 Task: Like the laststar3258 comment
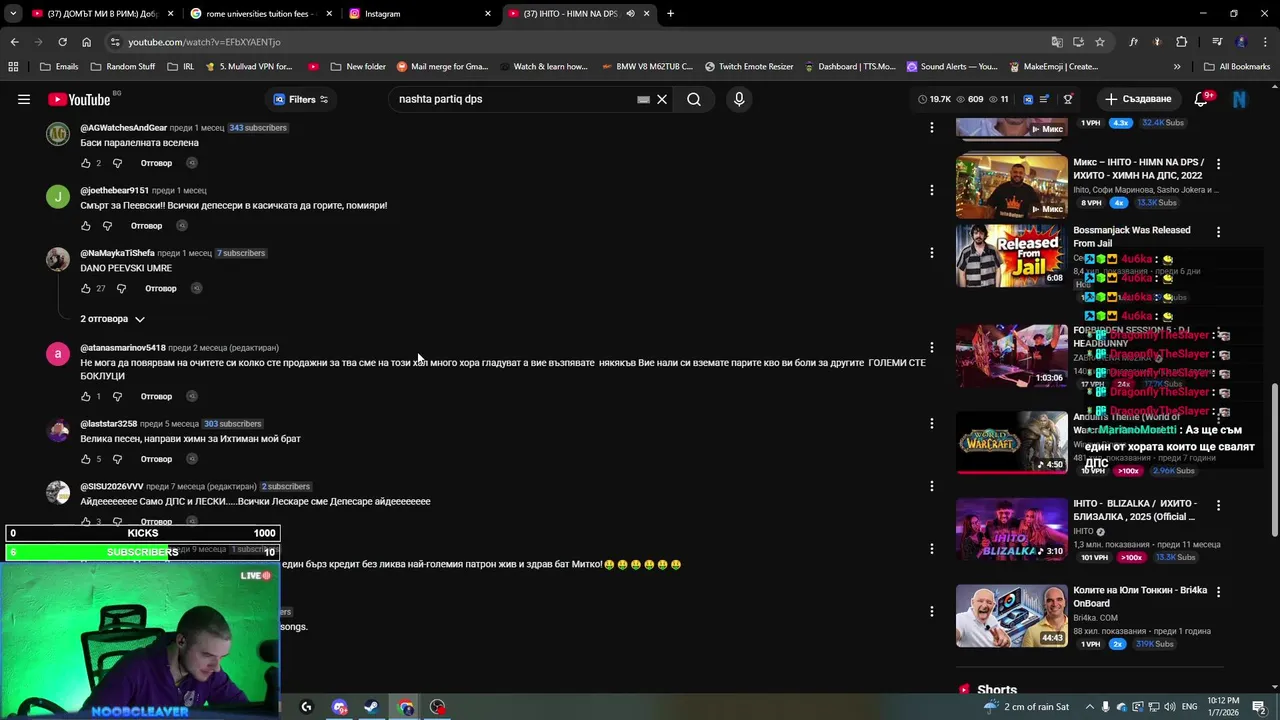(x=86, y=459)
